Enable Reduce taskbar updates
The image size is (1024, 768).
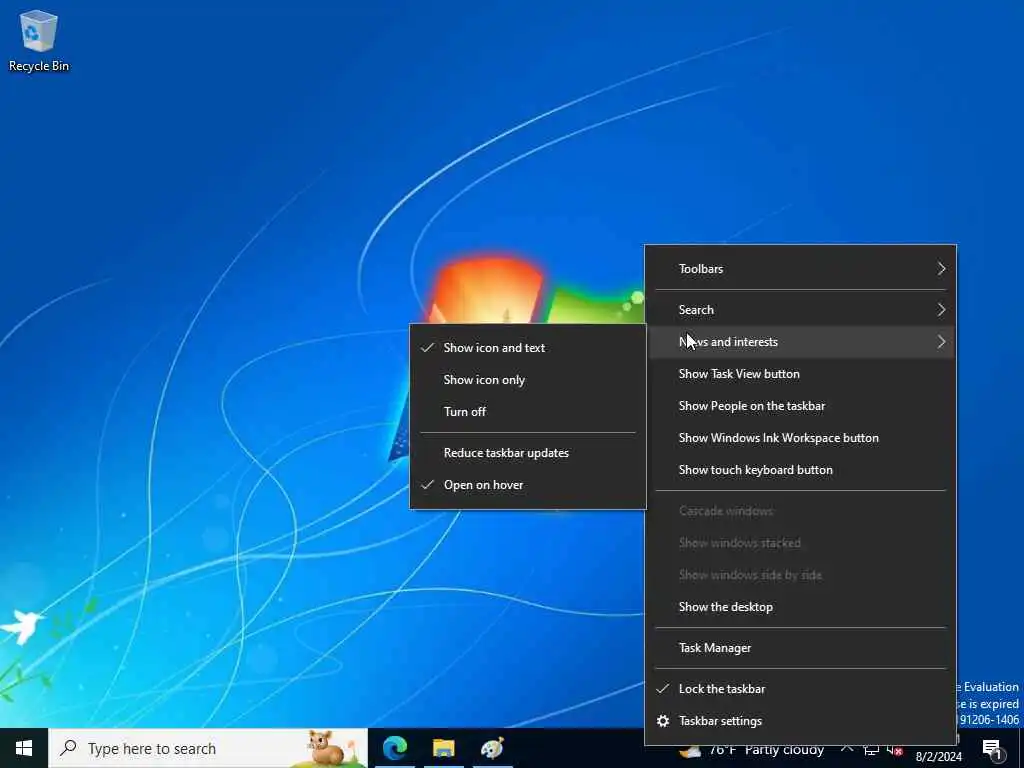[528, 453]
